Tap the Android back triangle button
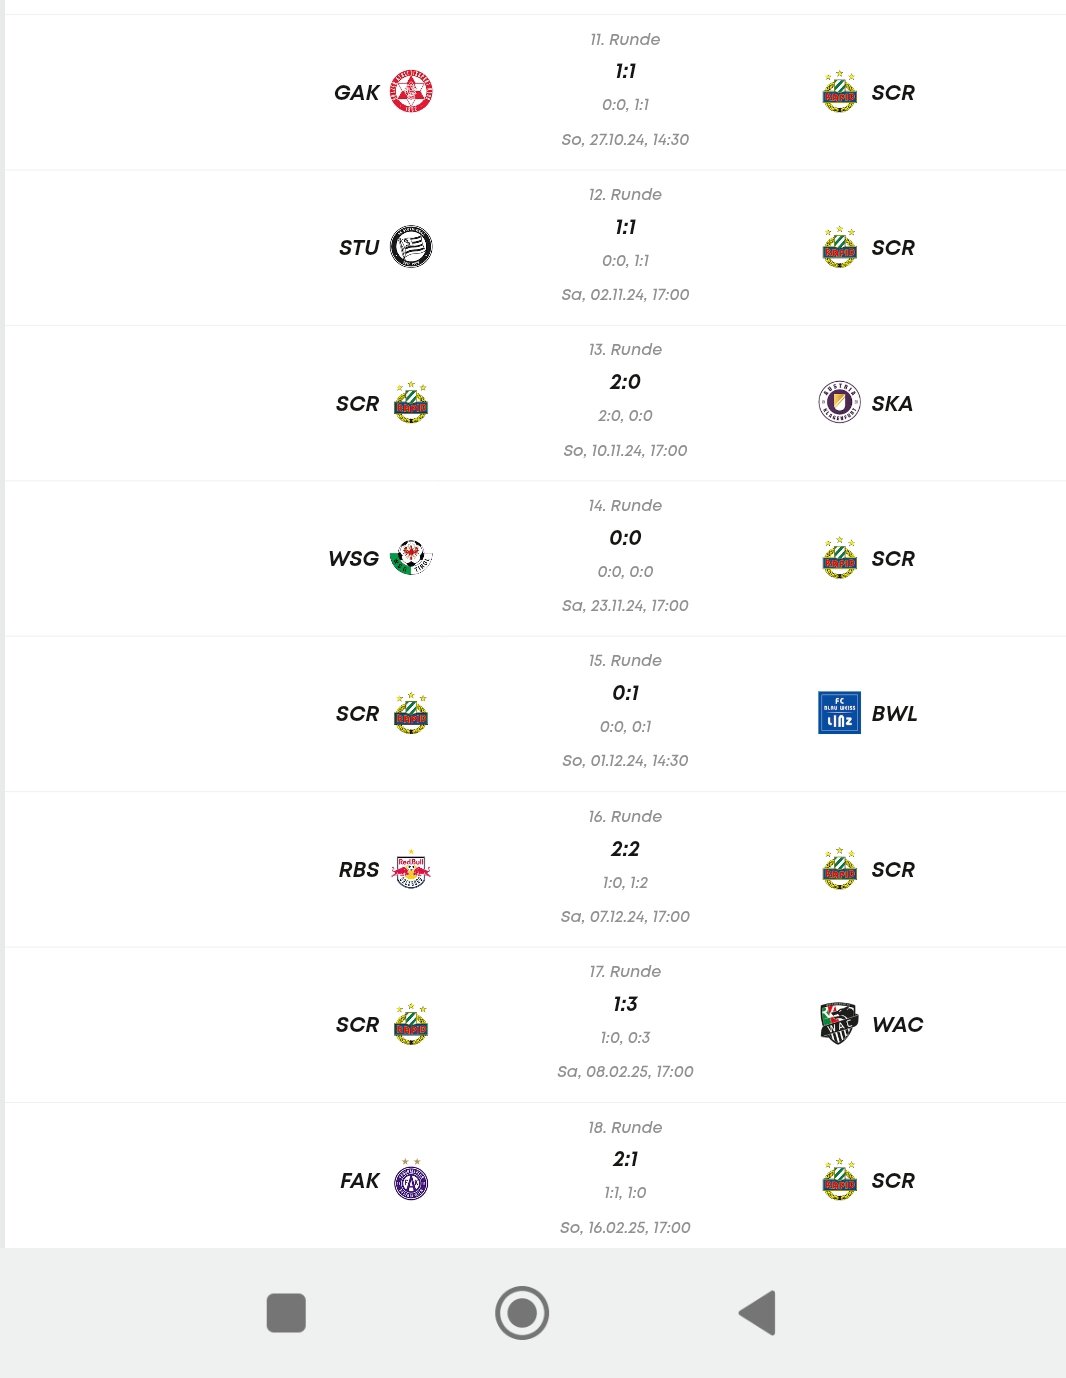Viewport: 1066px width, 1378px height. (758, 1313)
